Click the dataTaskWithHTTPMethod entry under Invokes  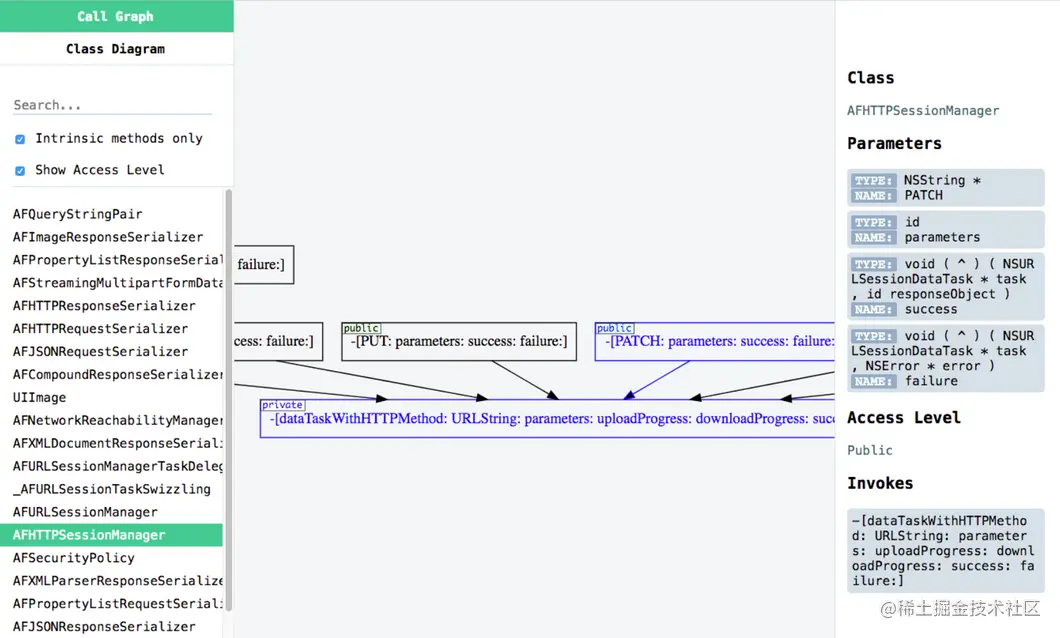point(945,549)
